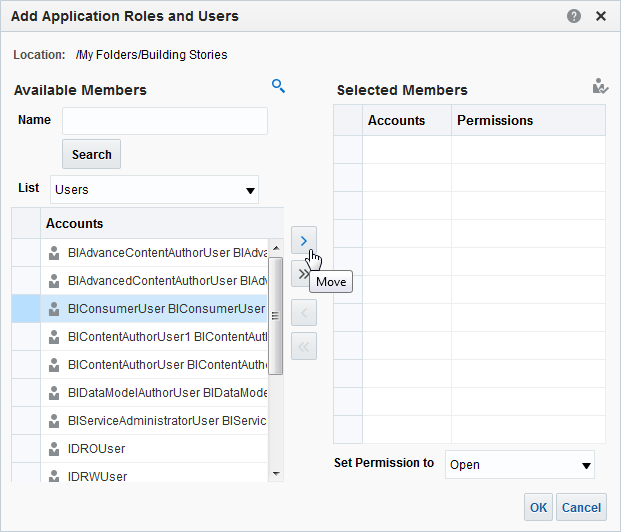Click the Move All double-arrow button

(x=303, y=274)
